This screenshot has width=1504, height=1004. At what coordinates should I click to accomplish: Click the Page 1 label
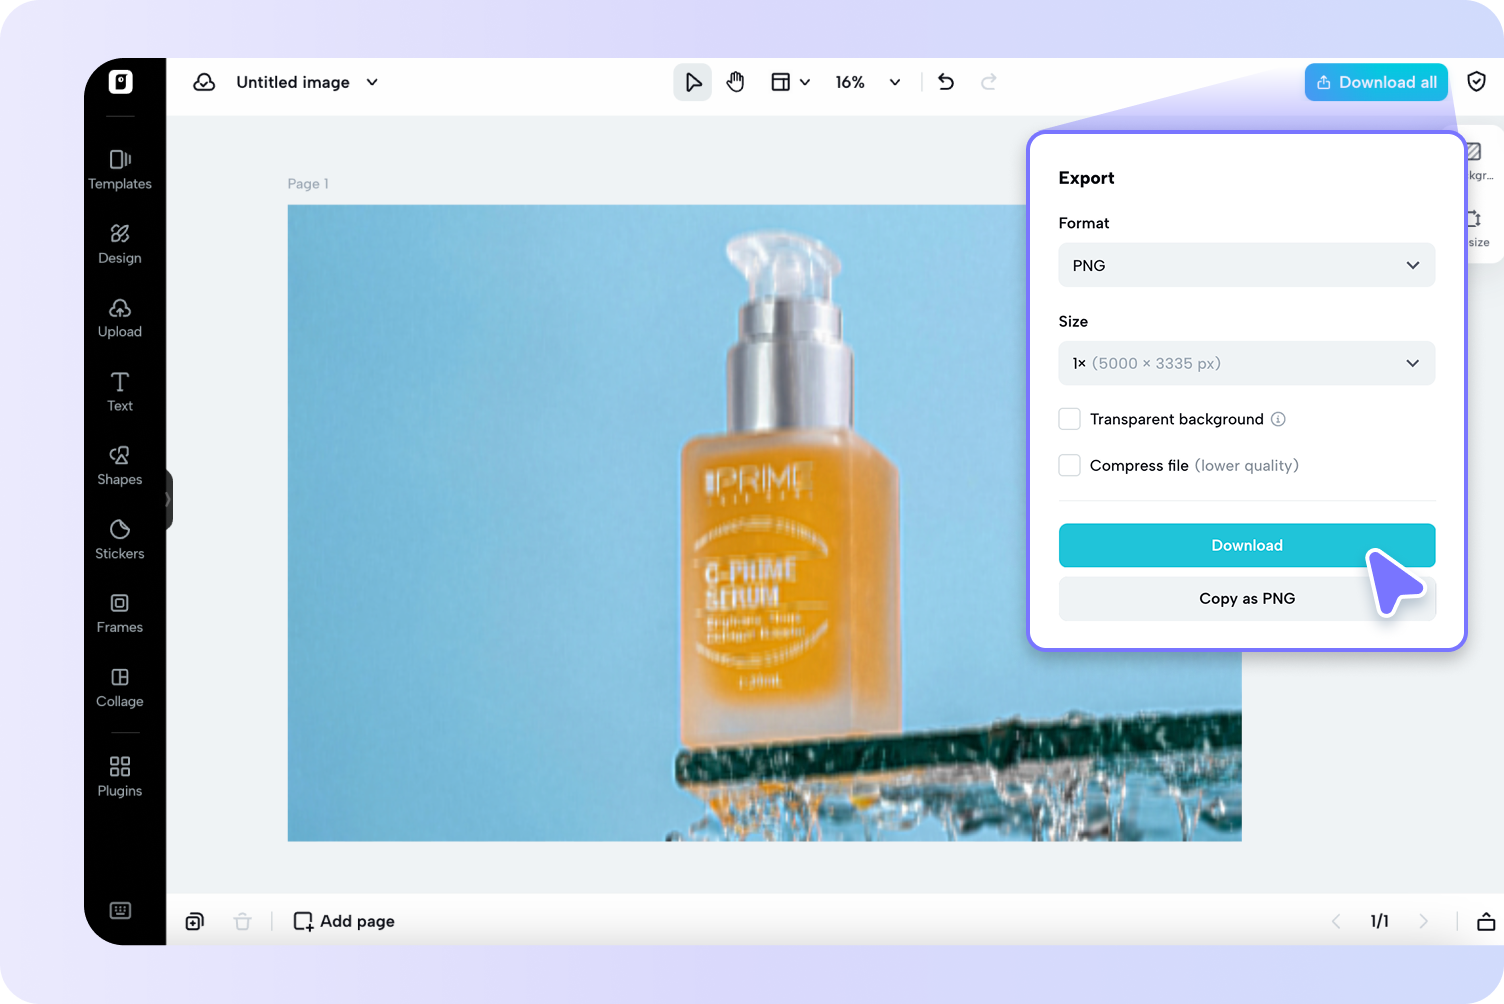308,183
